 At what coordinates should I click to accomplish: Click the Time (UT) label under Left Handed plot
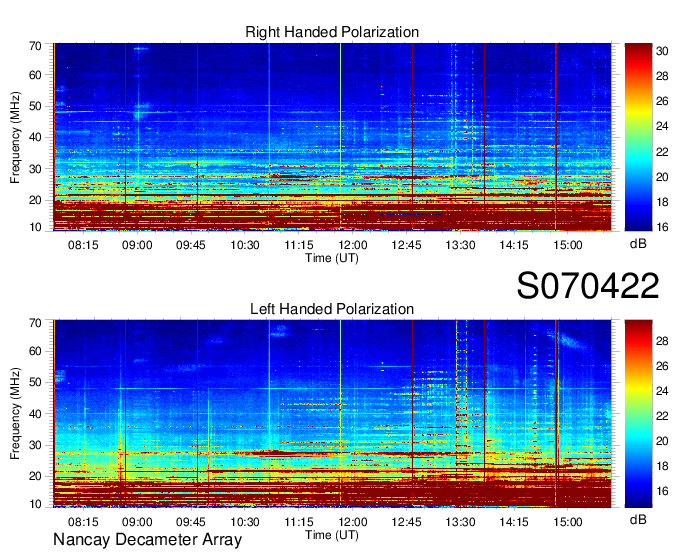click(332, 535)
